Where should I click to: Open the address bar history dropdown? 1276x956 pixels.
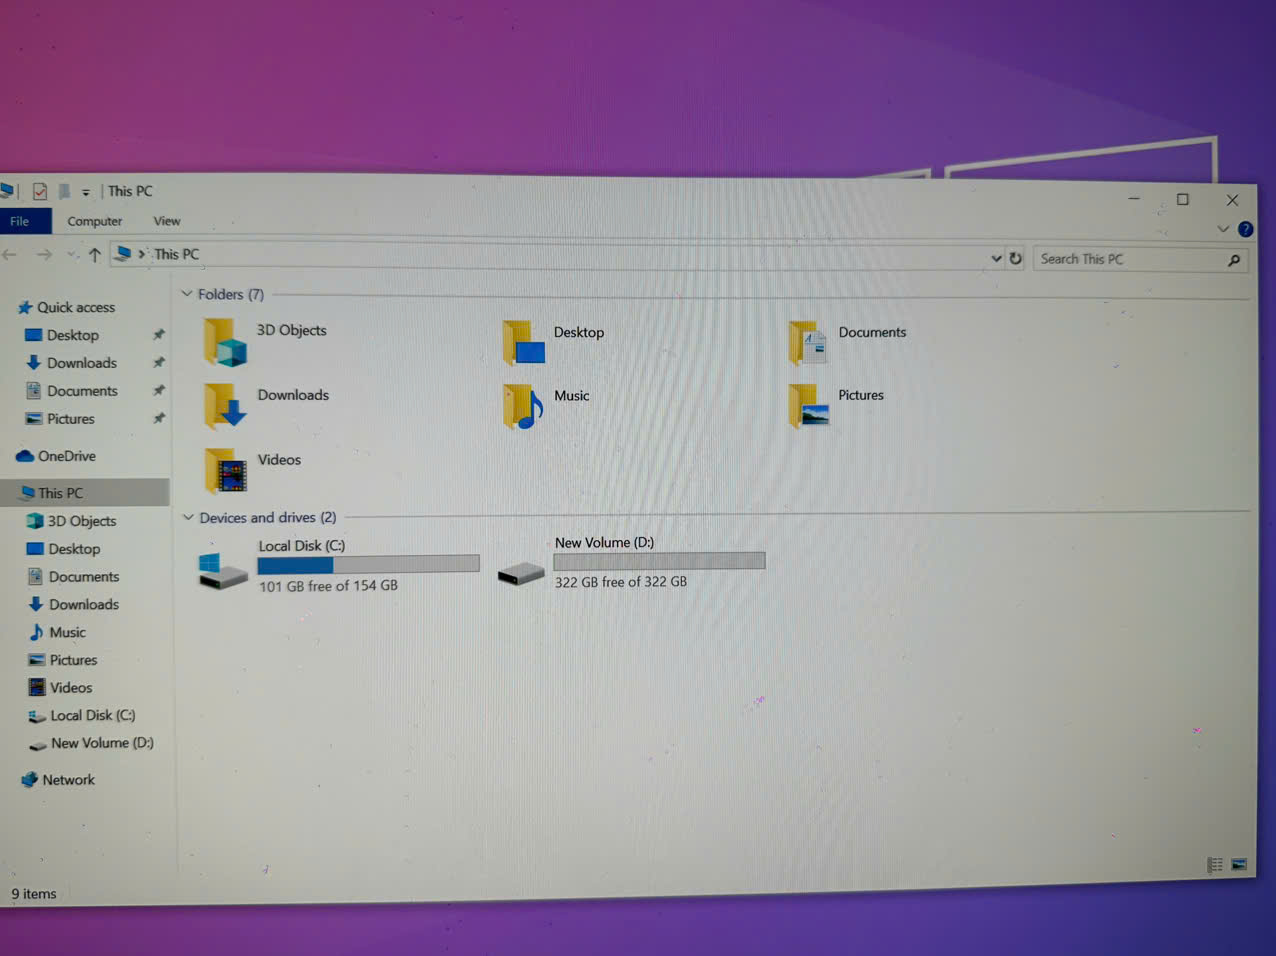[996, 258]
